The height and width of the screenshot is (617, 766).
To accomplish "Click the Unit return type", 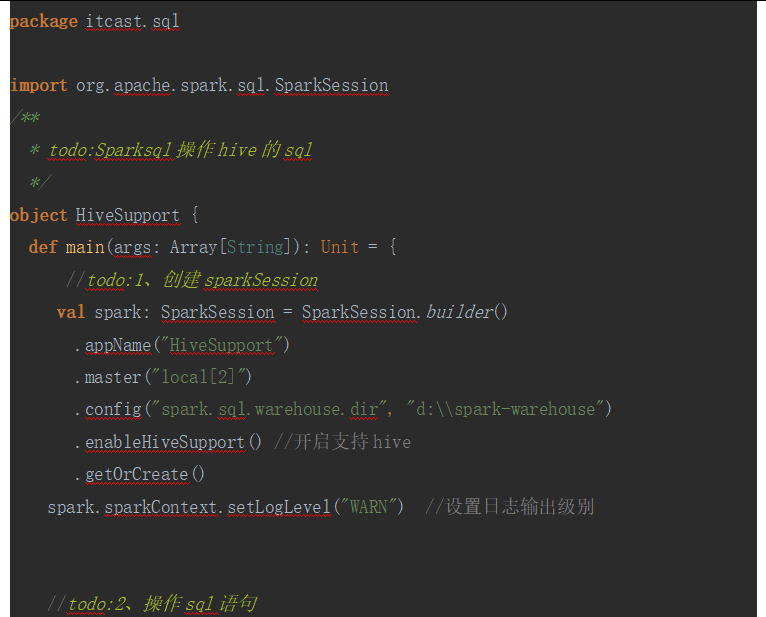I will click(x=339, y=247).
